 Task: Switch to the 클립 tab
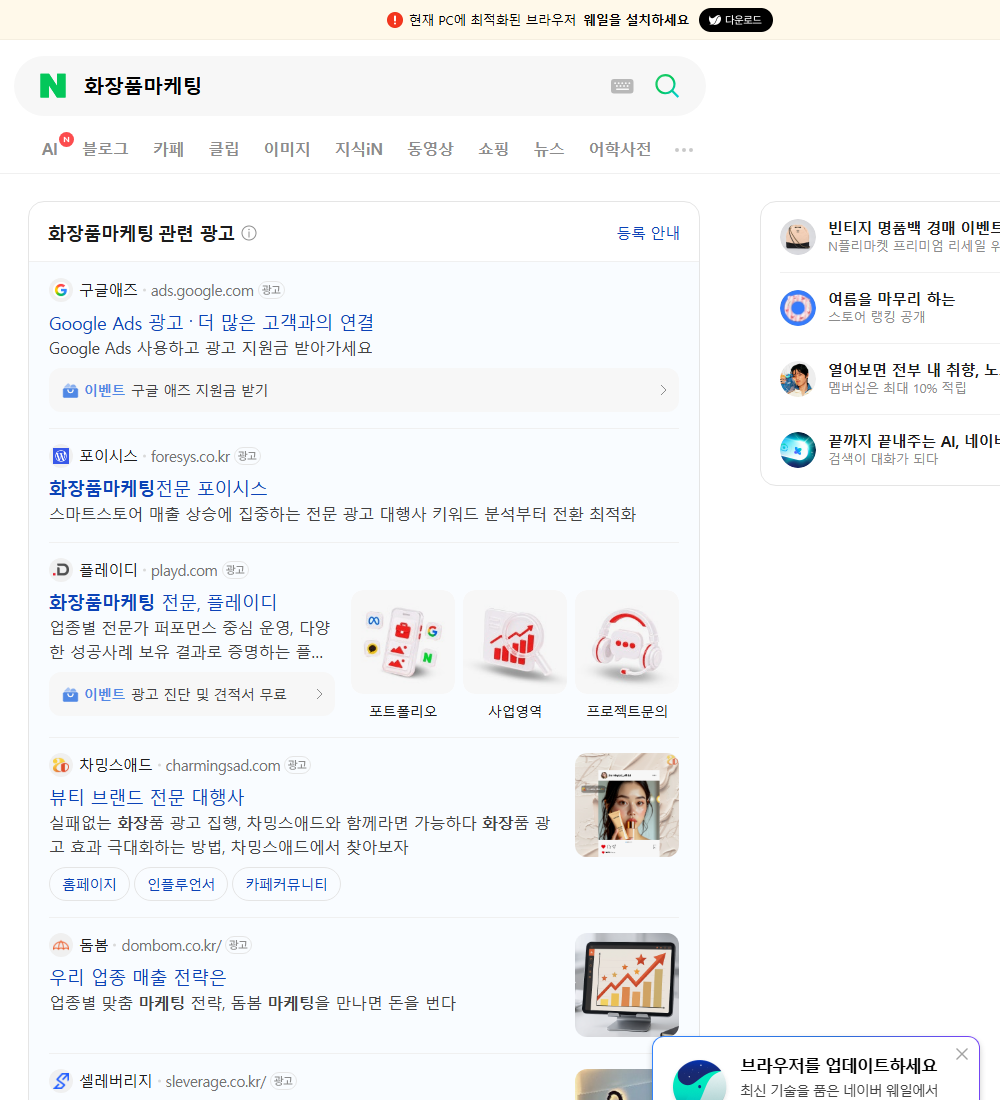[x=224, y=149]
